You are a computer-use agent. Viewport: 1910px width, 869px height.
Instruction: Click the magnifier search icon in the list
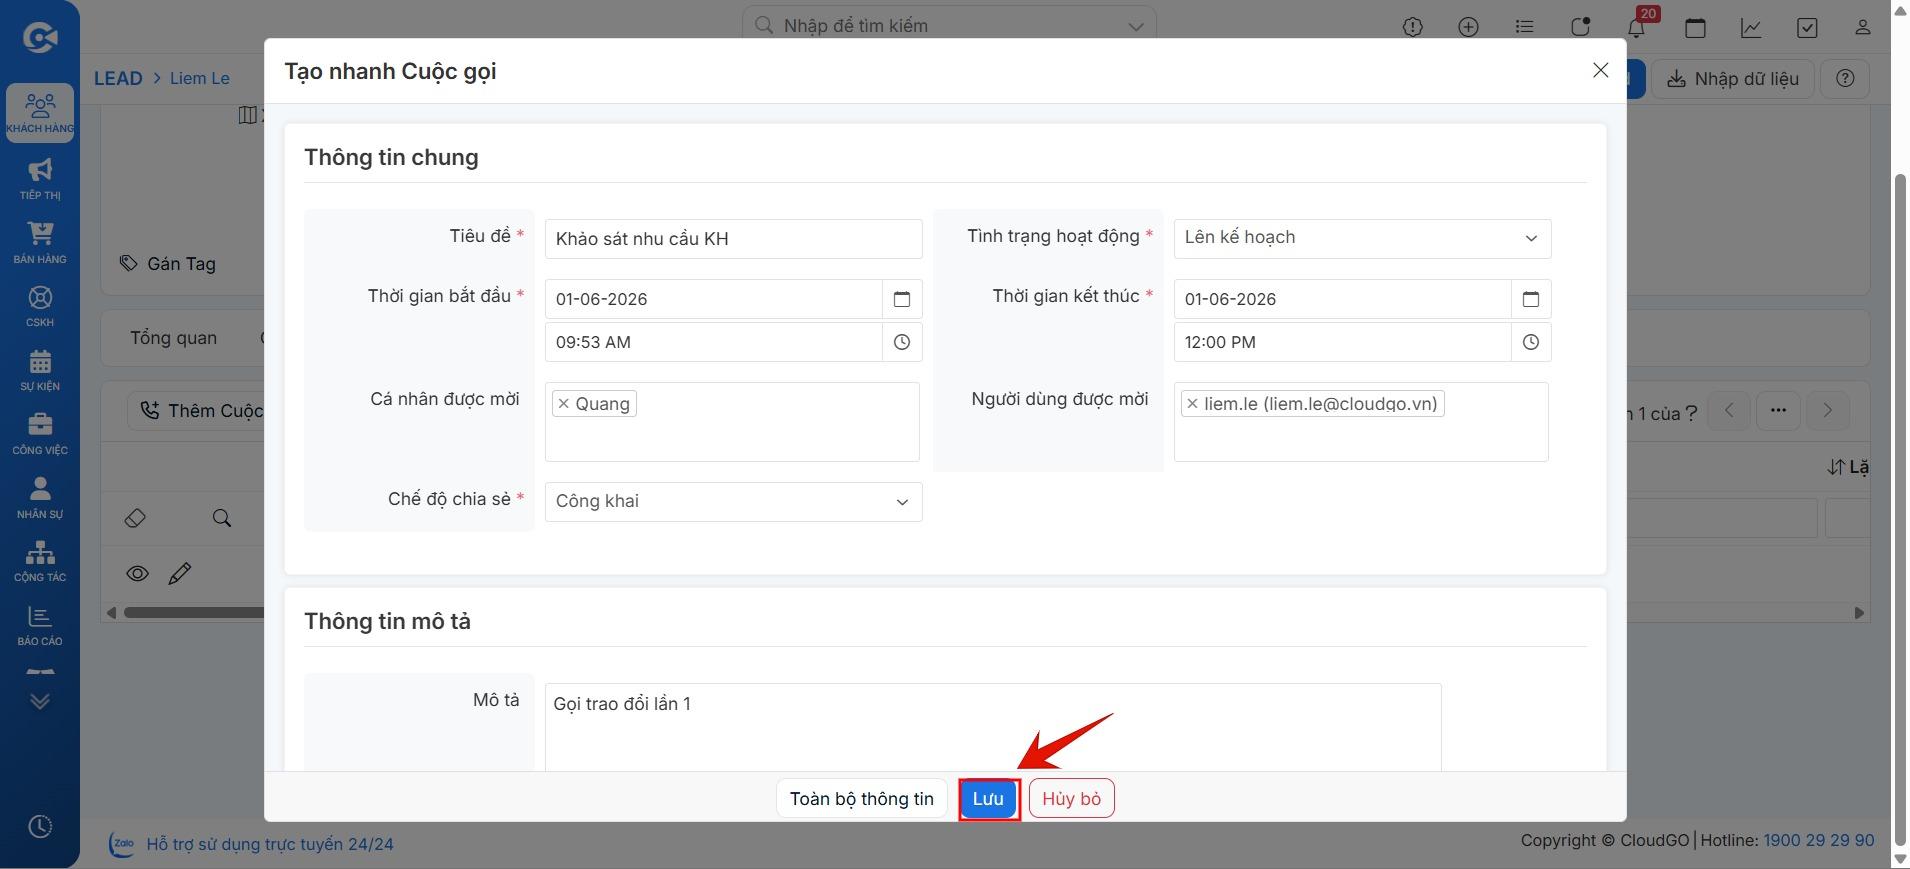222,518
